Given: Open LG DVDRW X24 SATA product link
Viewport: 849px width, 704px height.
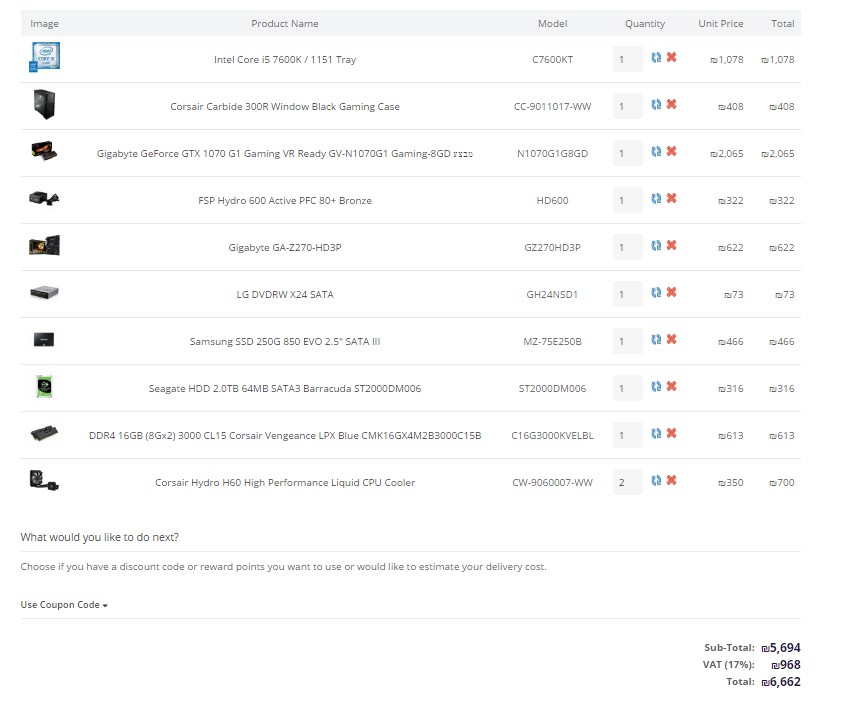Looking at the screenshot, I should [x=285, y=295].
